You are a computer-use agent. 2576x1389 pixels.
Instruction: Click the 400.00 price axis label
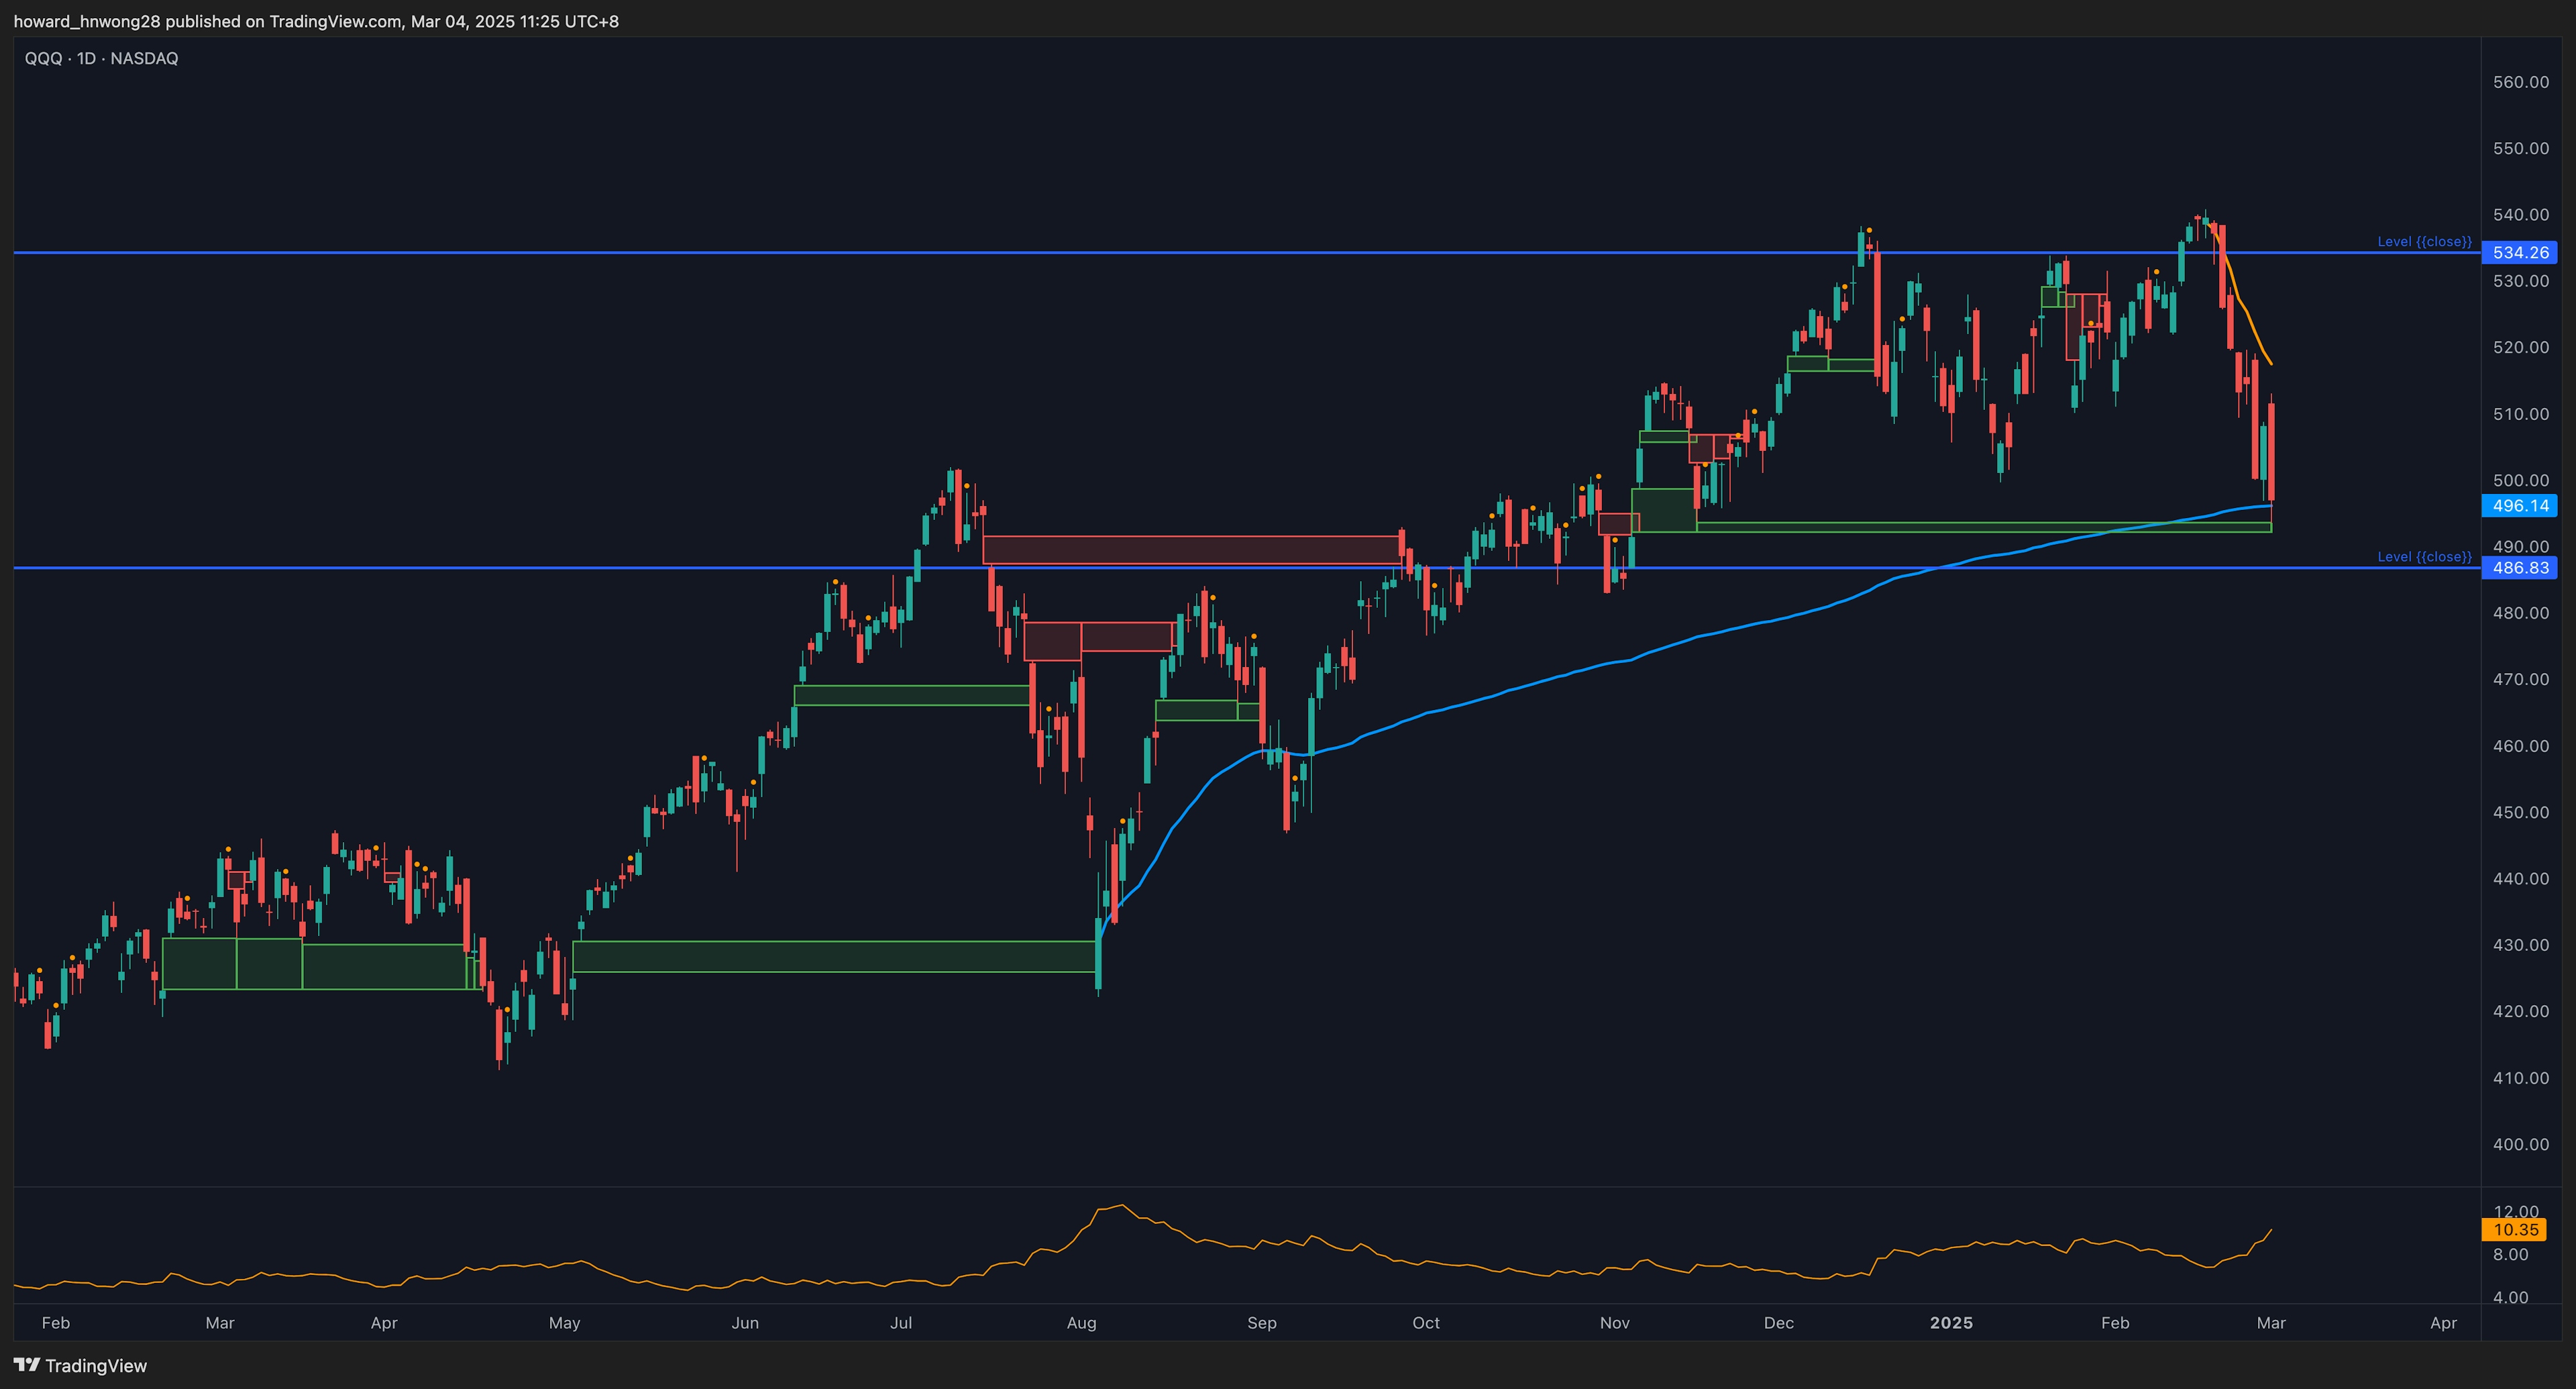(x=2521, y=1144)
